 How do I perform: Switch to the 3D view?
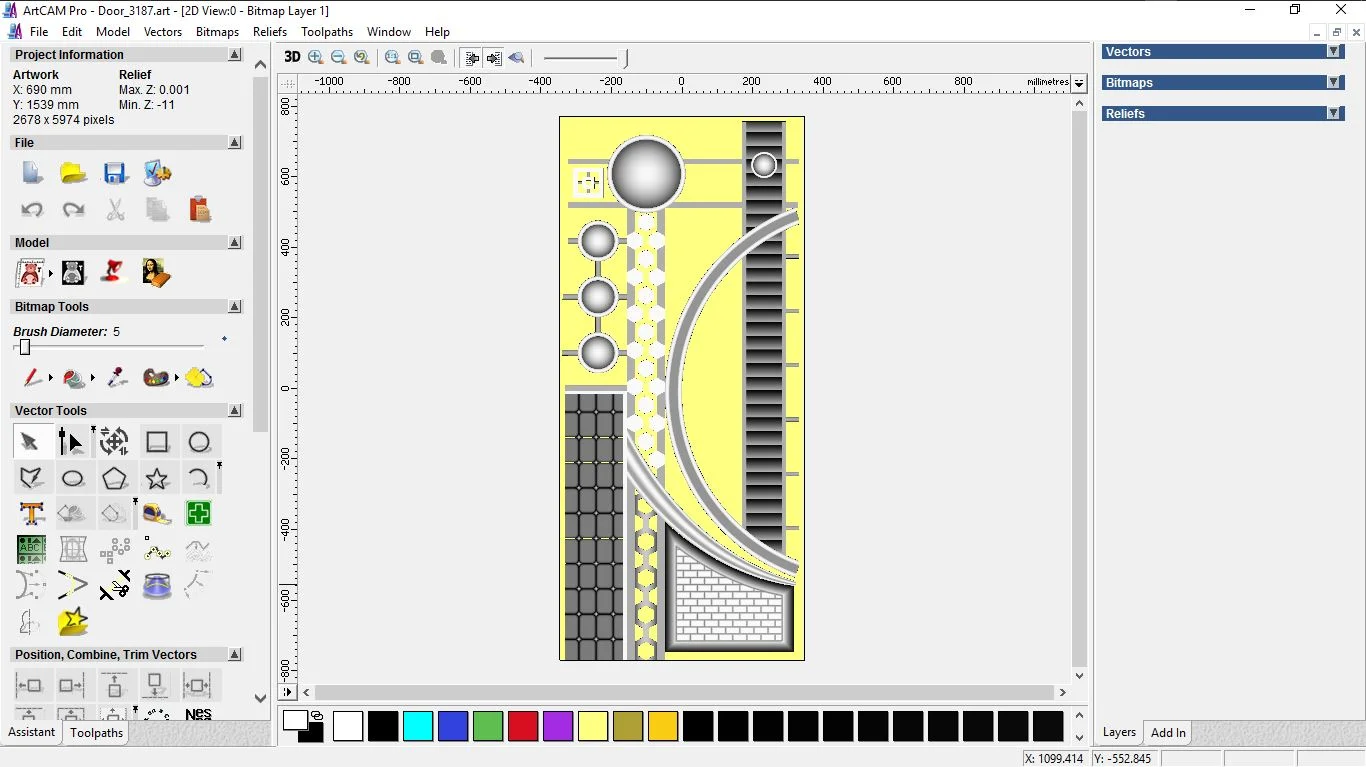point(292,58)
